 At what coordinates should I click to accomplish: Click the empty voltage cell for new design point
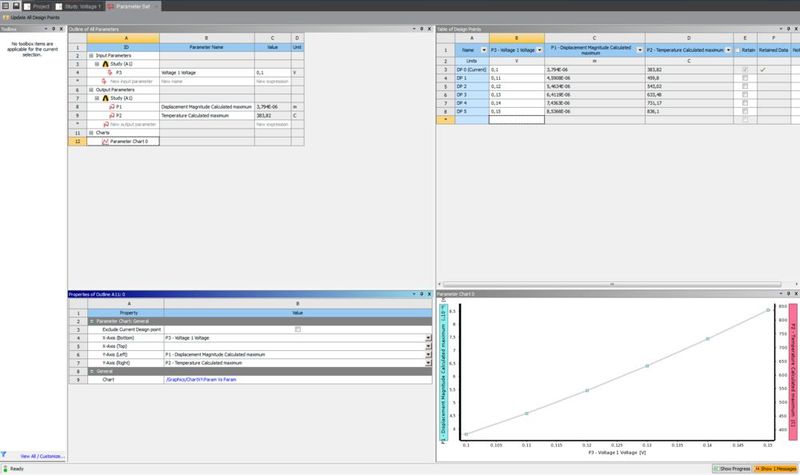tap(515, 118)
